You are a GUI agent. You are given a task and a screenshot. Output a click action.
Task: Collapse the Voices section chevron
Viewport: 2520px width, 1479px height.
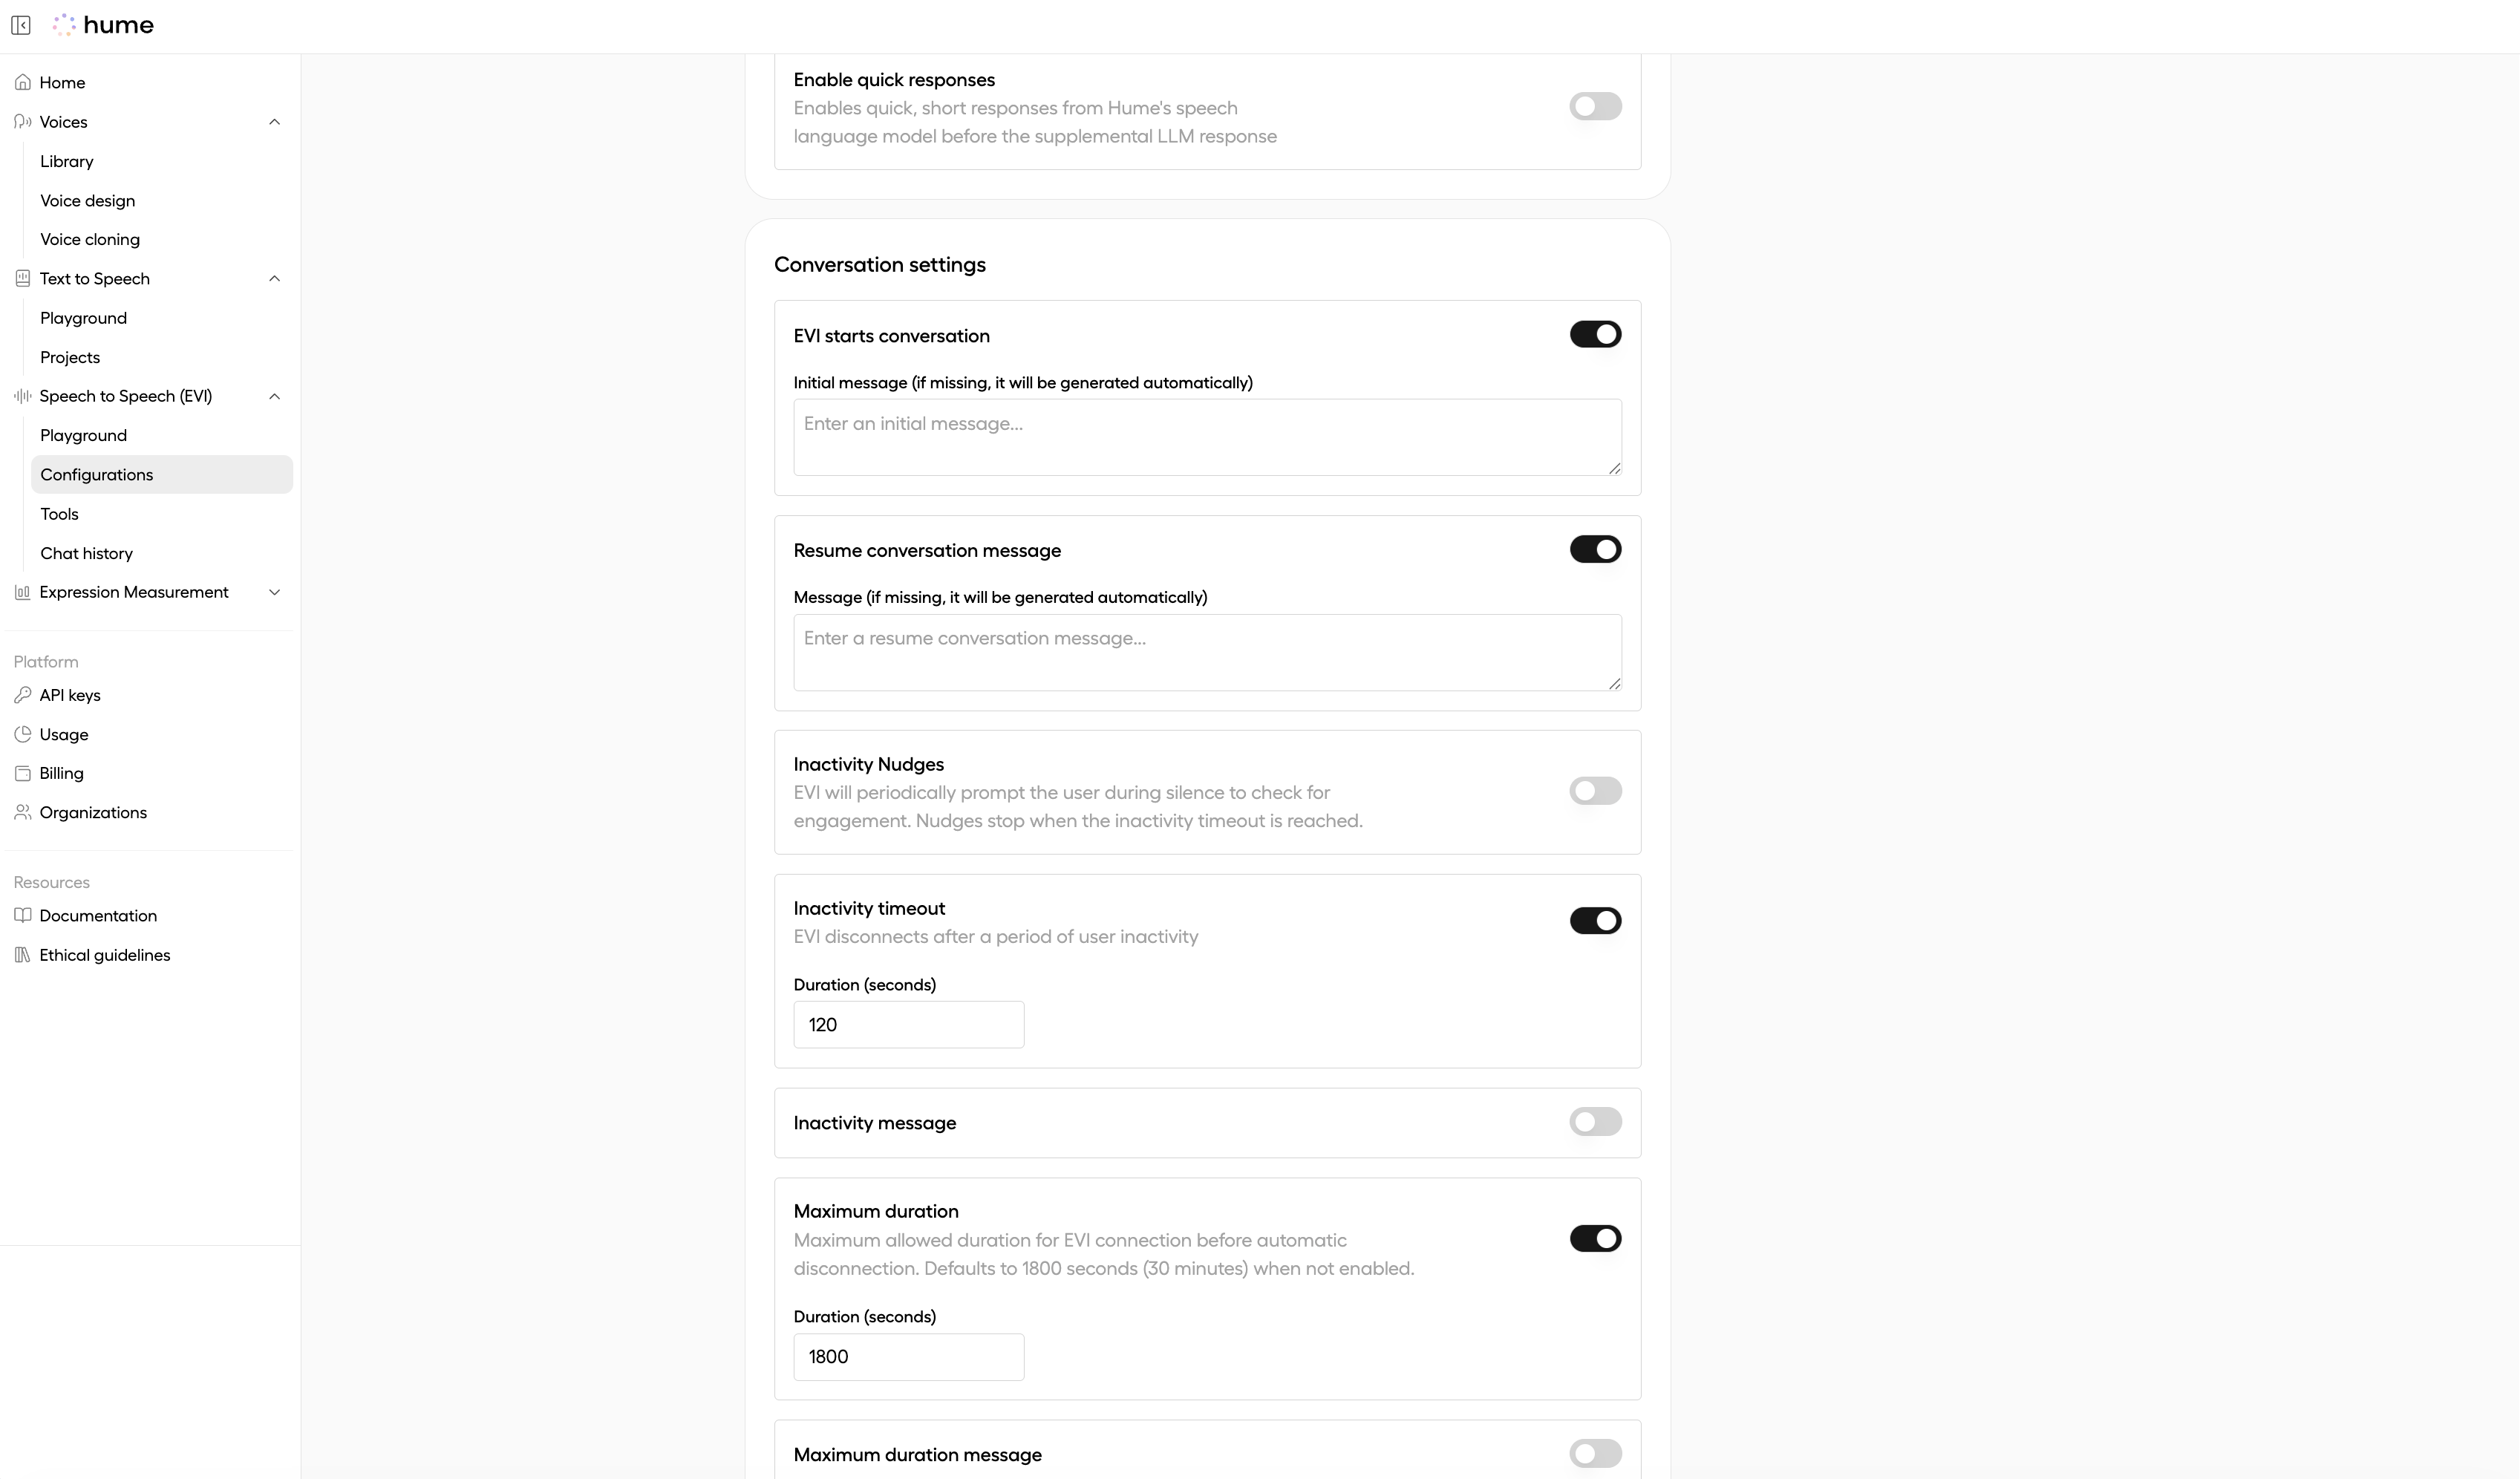point(275,121)
